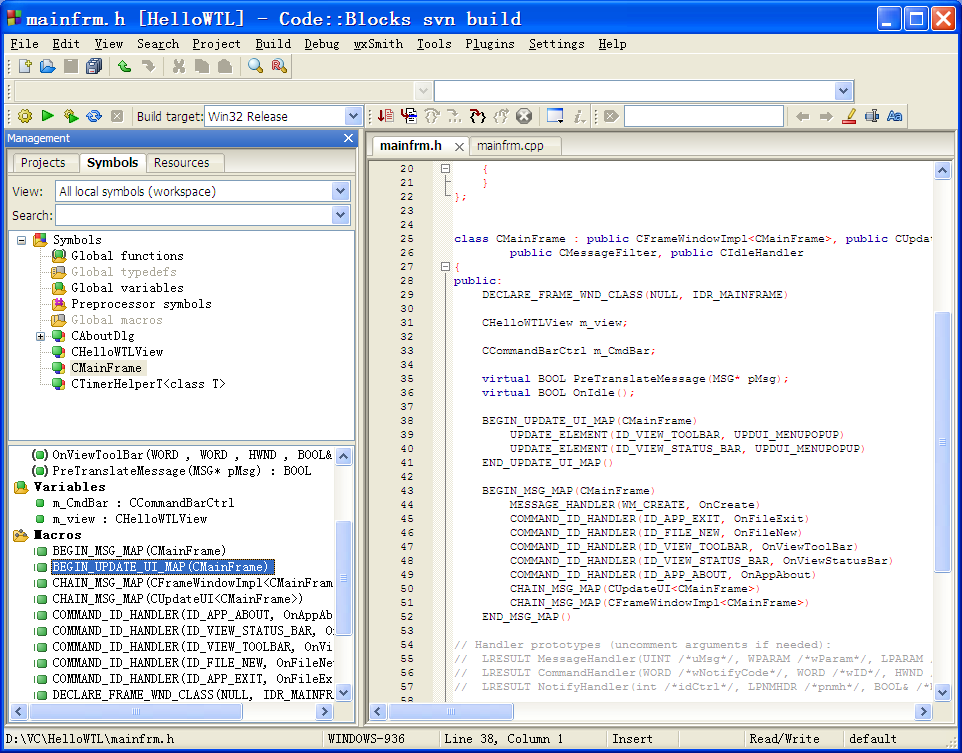Viewport: 962px width, 753px height.
Task: Toggle Match case for incremental search
Action: [895, 116]
